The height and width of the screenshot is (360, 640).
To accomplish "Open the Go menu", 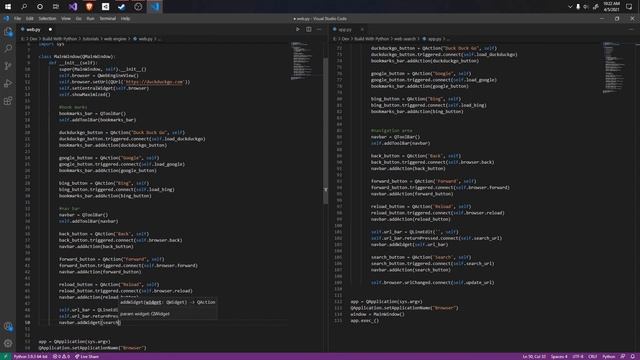I will coord(78,18).
